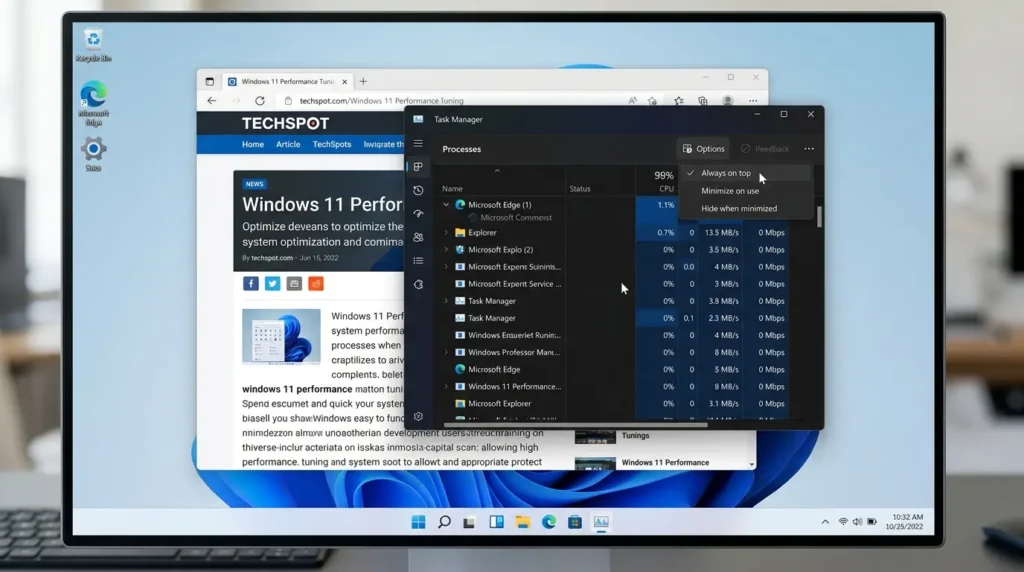This screenshot has height=572, width=1024.
Task: Open Services icon in Task Manager sidebar
Action: (x=418, y=284)
